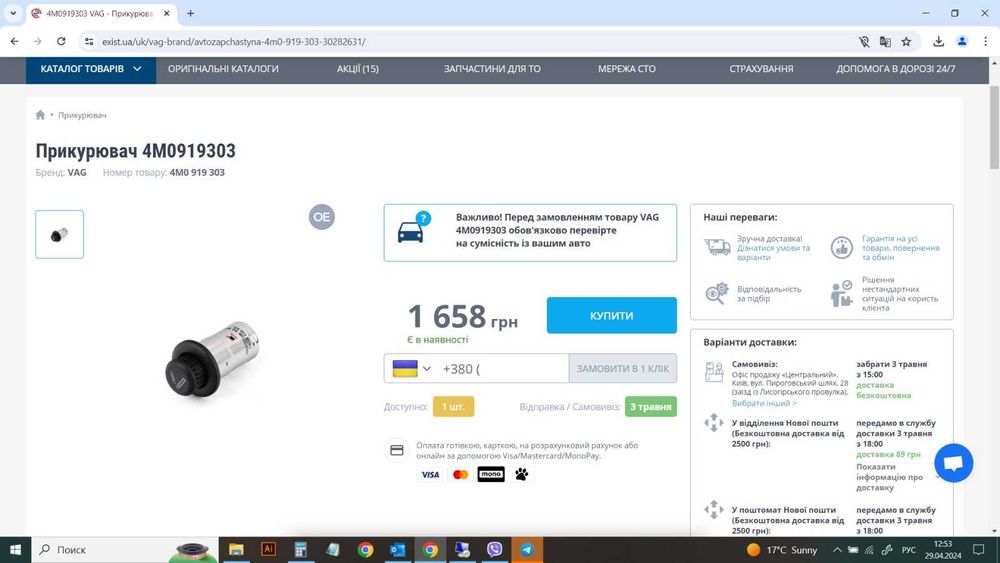Bookmark this page with the star icon

906,41
